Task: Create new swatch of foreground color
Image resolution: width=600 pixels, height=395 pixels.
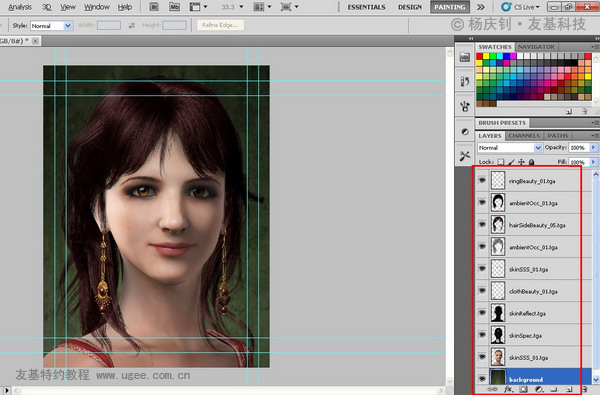Action: click(x=569, y=111)
